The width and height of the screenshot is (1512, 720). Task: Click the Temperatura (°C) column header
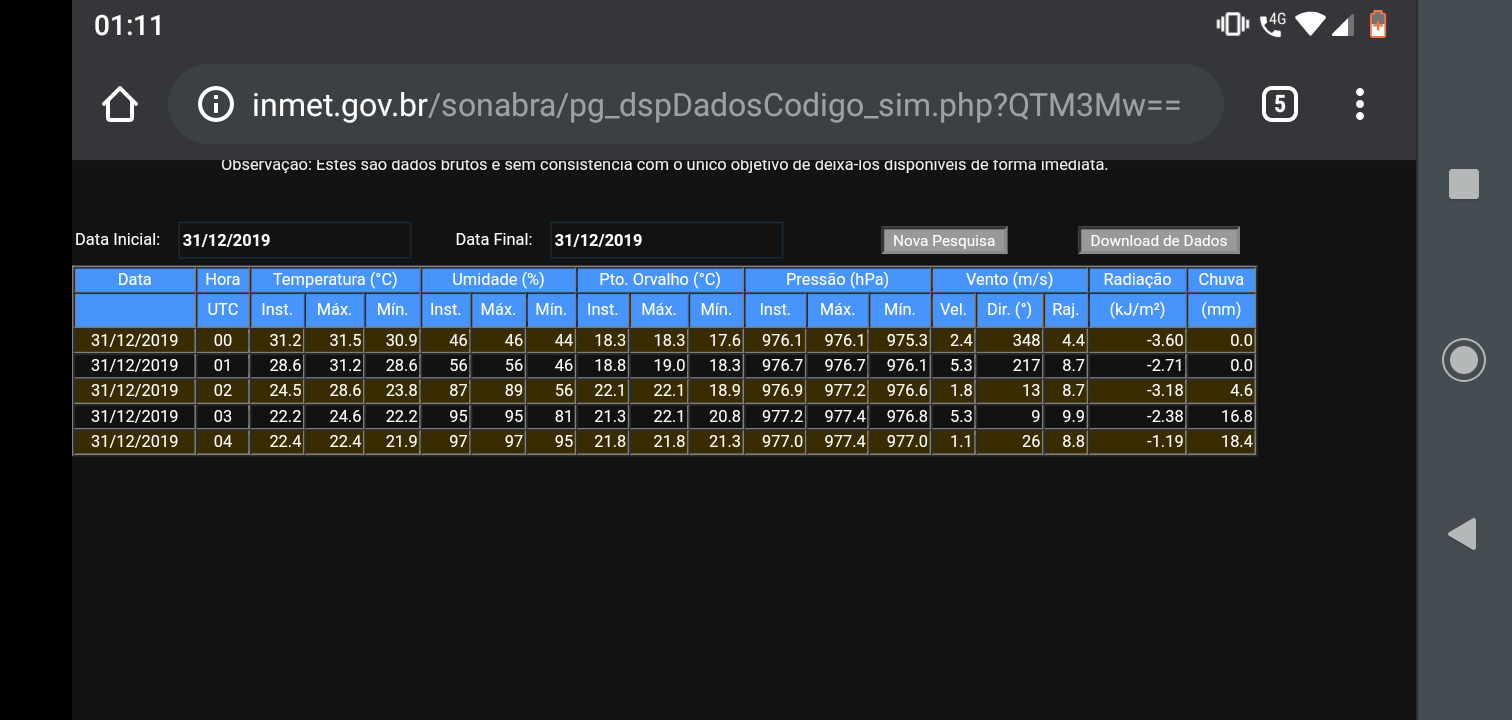point(335,280)
